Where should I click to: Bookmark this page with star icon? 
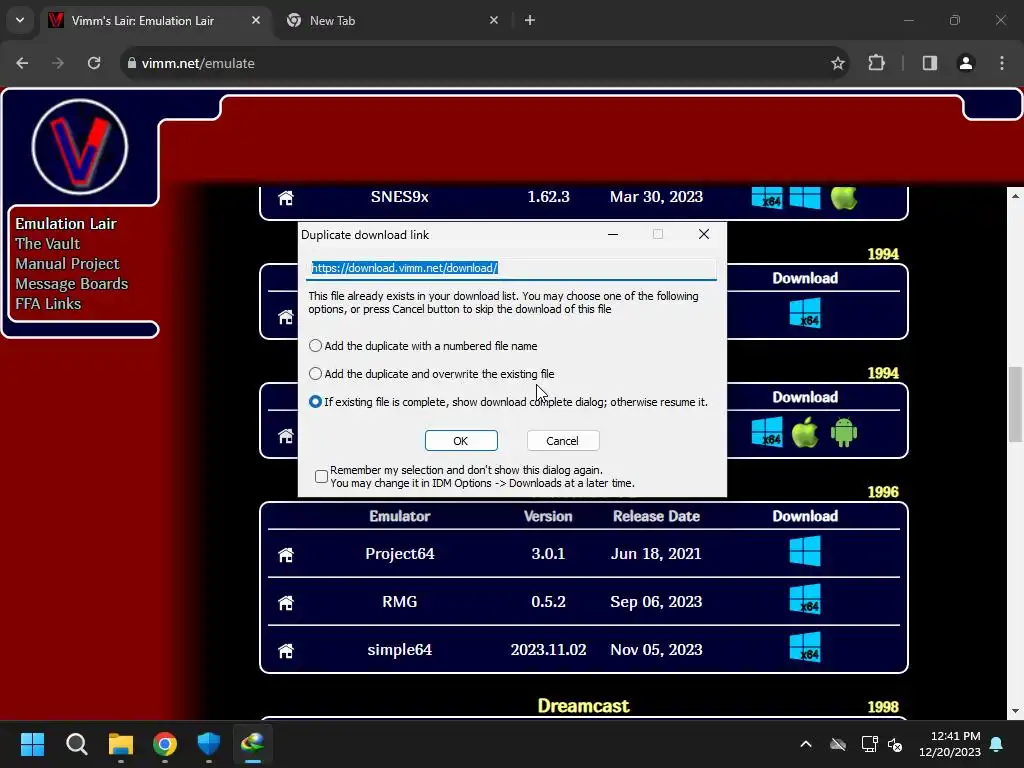point(837,63)
